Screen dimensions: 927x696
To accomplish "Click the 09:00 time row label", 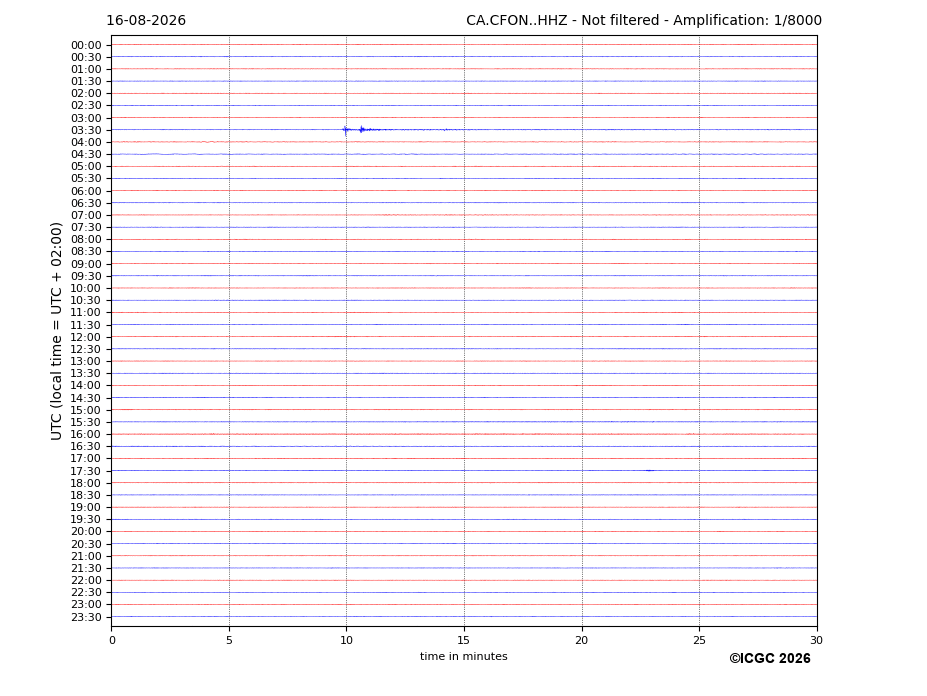I will (86, 264).
